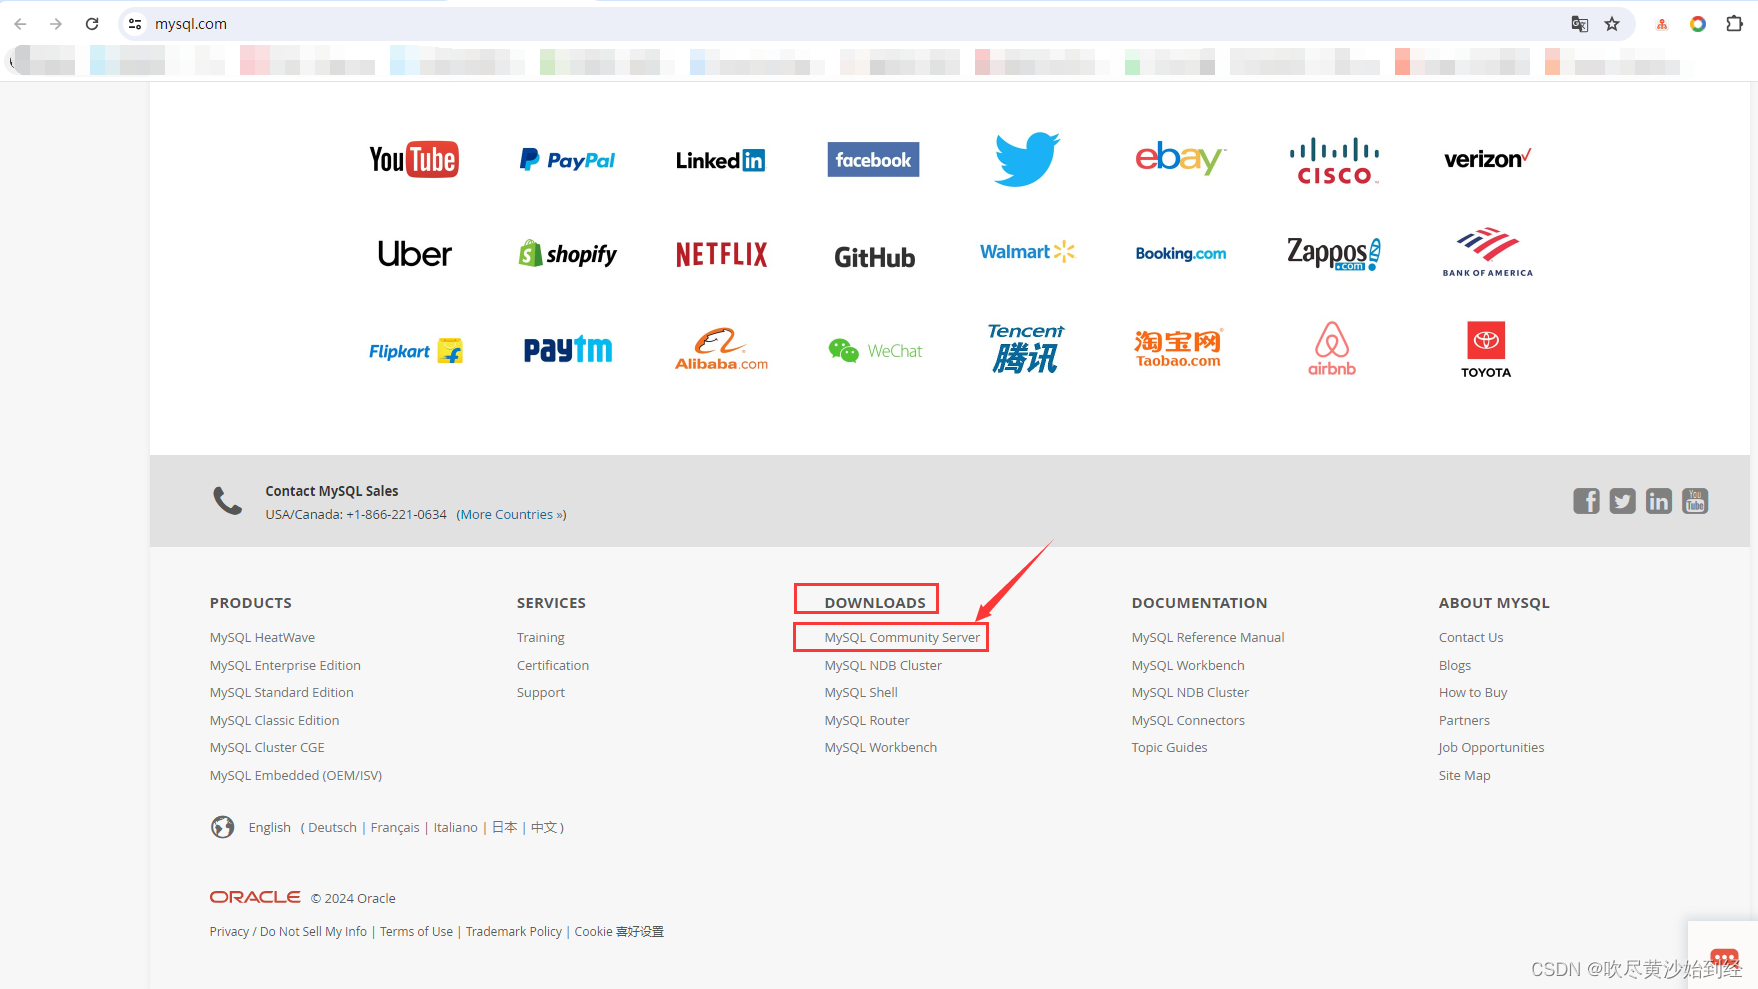The image size is (1758, 989).
Task: Click the browser reload button
Action: tap(92, 24)
